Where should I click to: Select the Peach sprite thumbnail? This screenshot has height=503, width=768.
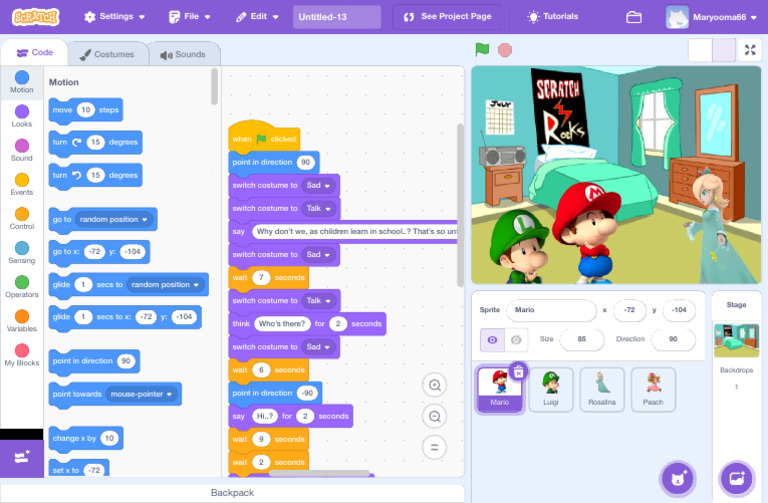click(x=653, y=390)
